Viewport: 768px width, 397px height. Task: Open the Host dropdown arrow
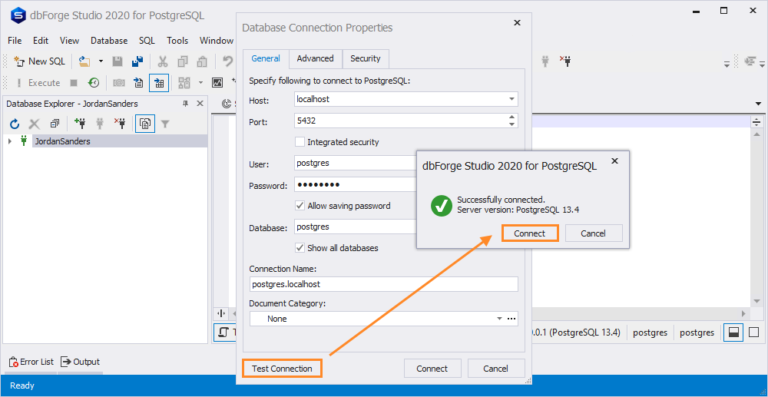[x=512, y=99]
